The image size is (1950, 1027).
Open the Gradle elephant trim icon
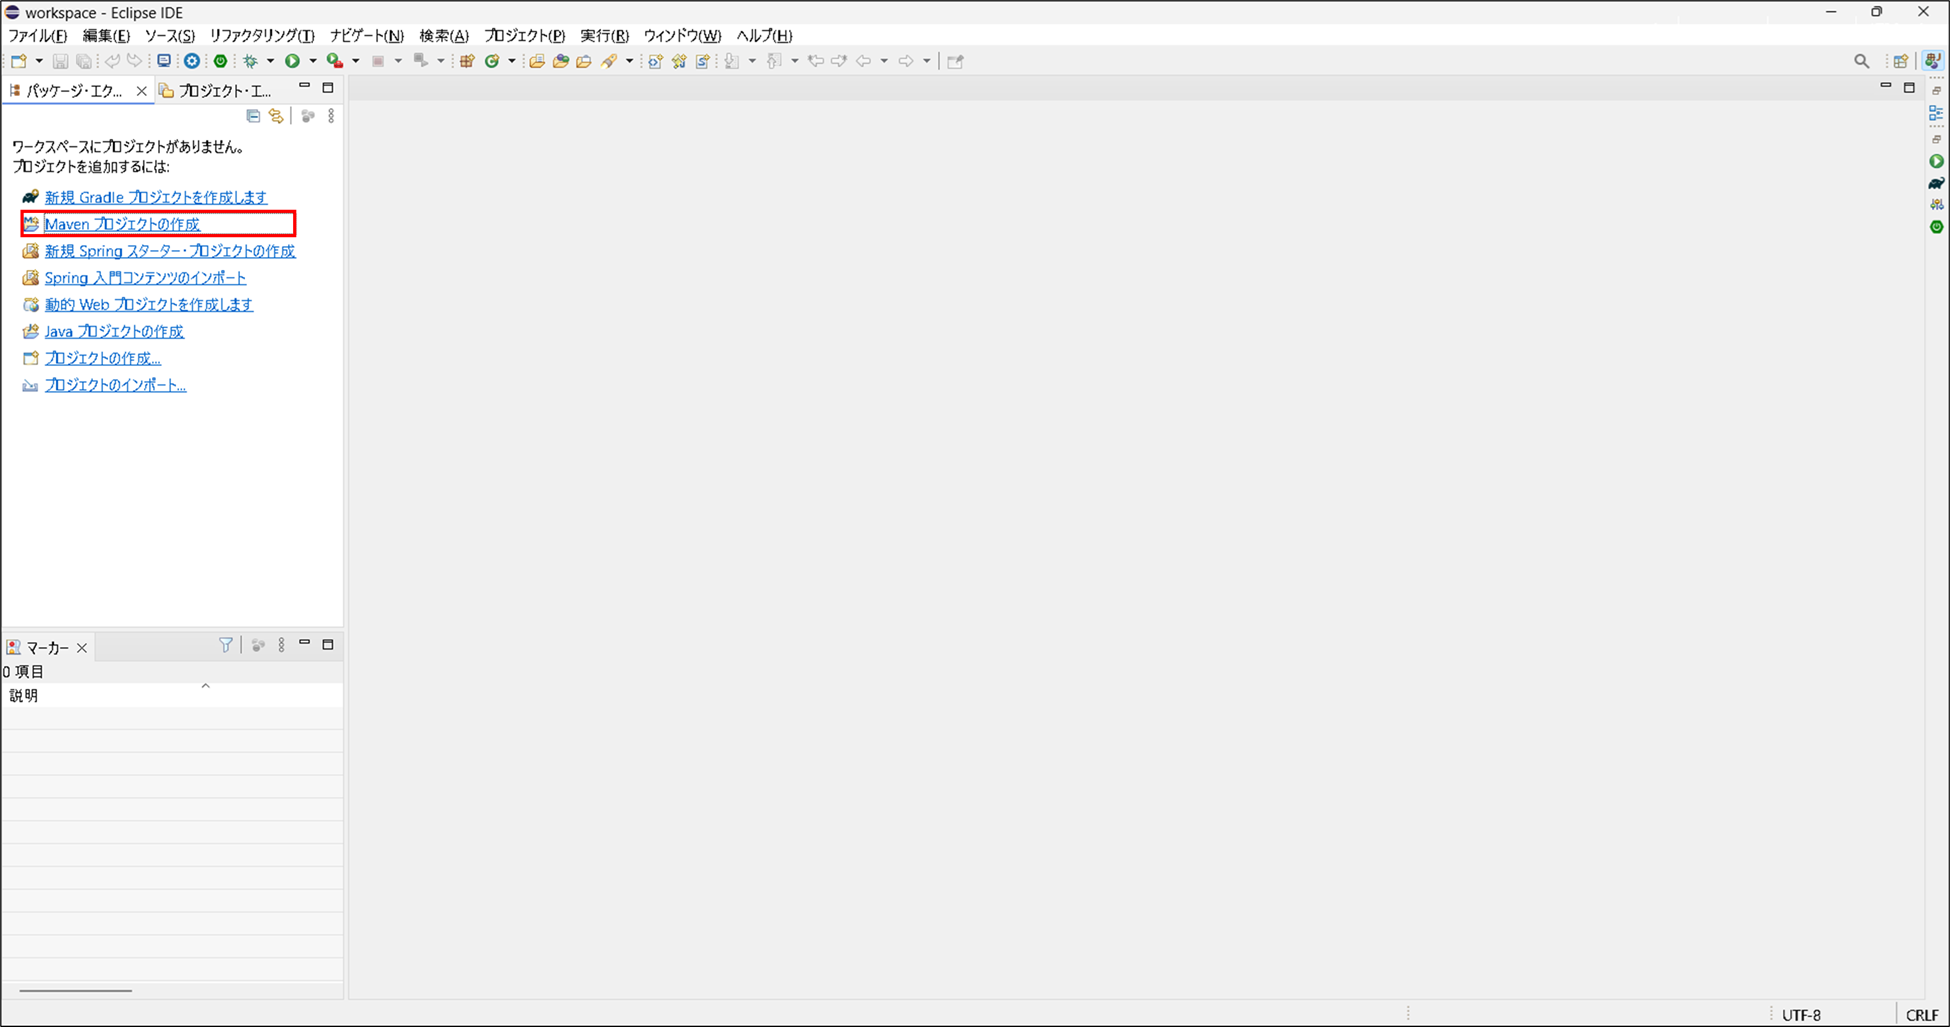pyautogui.click(x=1936, y=183)
